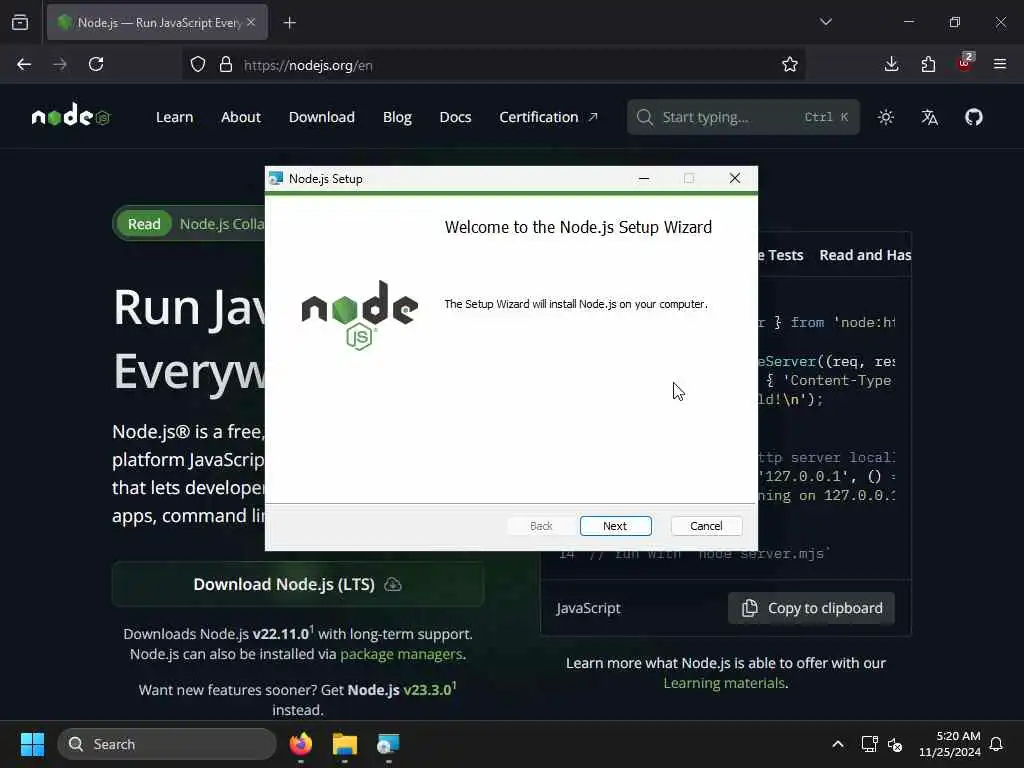1024x768 pixels.
Task: Click the network tray icon
Action: (x=869, y=744)
